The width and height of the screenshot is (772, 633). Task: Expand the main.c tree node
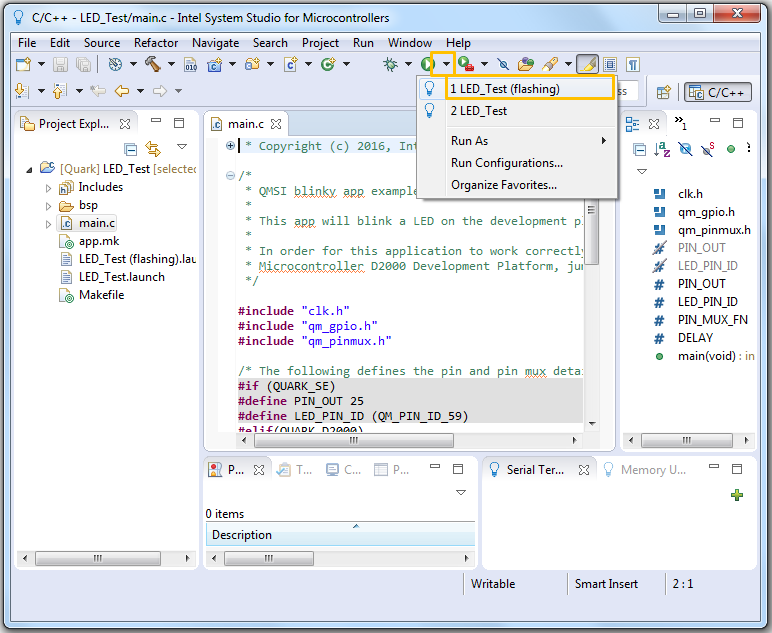coord(48,224)
